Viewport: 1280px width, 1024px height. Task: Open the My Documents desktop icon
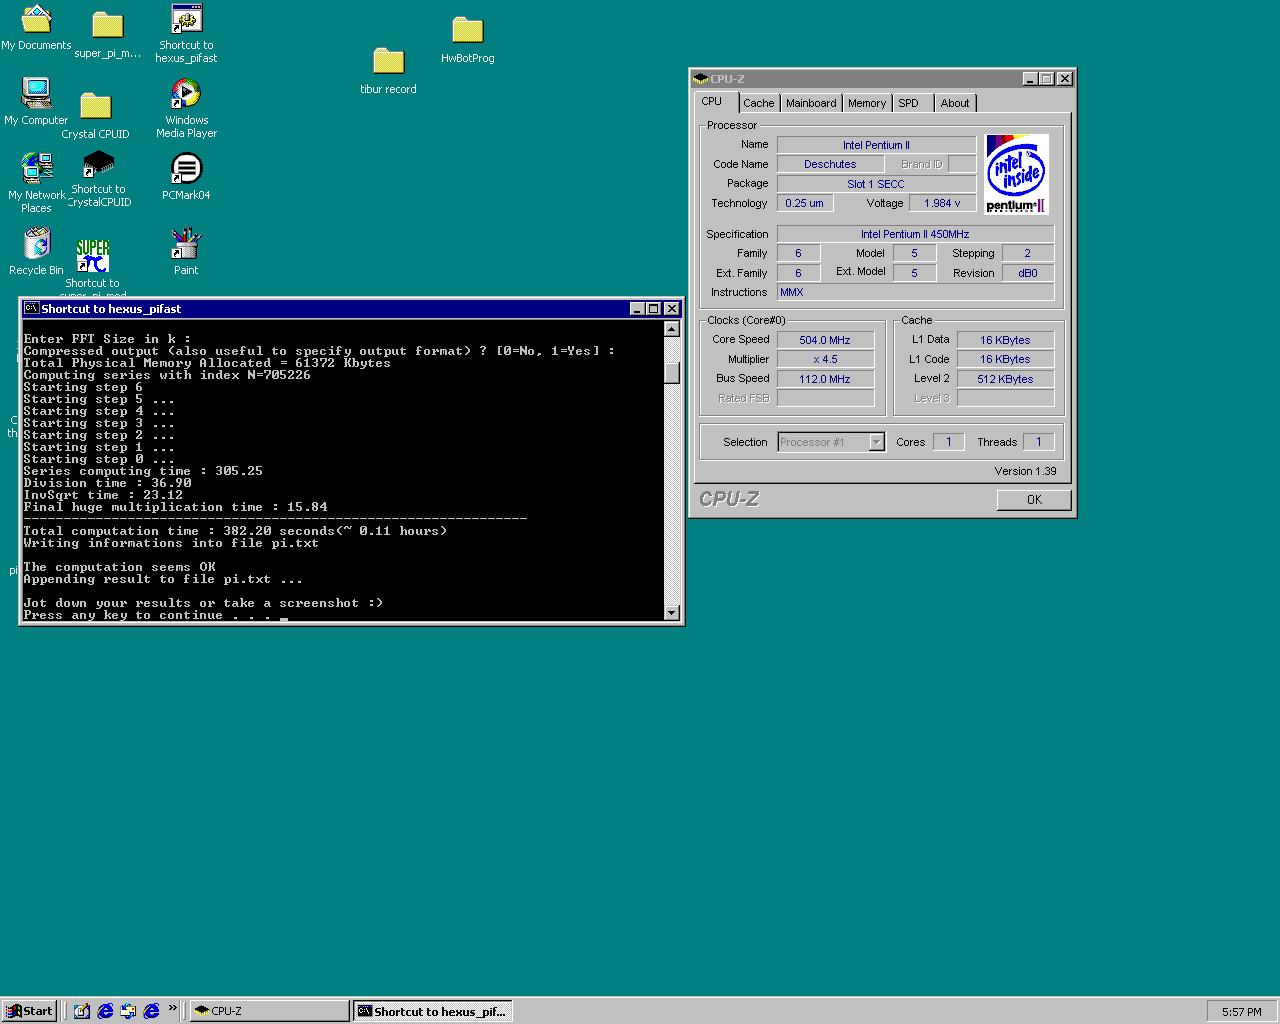[36, 27]
